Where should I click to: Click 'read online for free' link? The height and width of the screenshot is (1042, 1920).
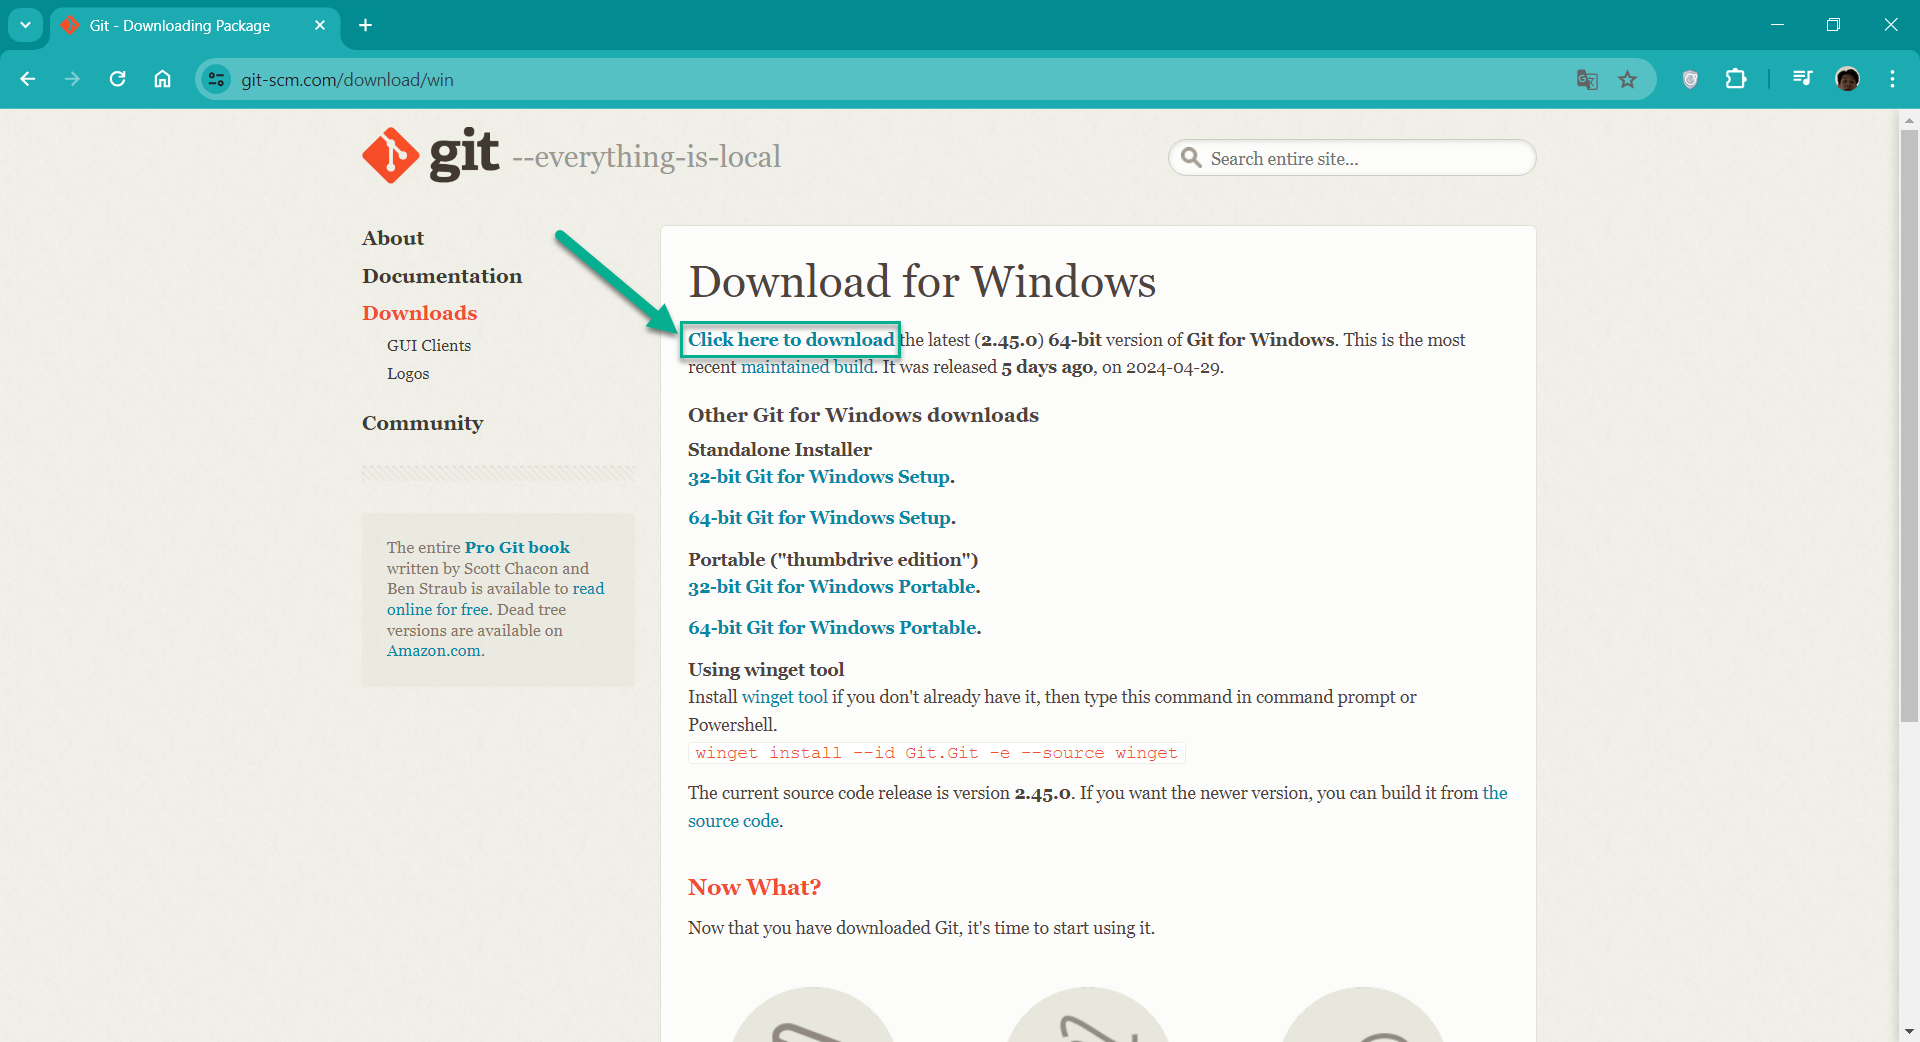tap(496, 599)
